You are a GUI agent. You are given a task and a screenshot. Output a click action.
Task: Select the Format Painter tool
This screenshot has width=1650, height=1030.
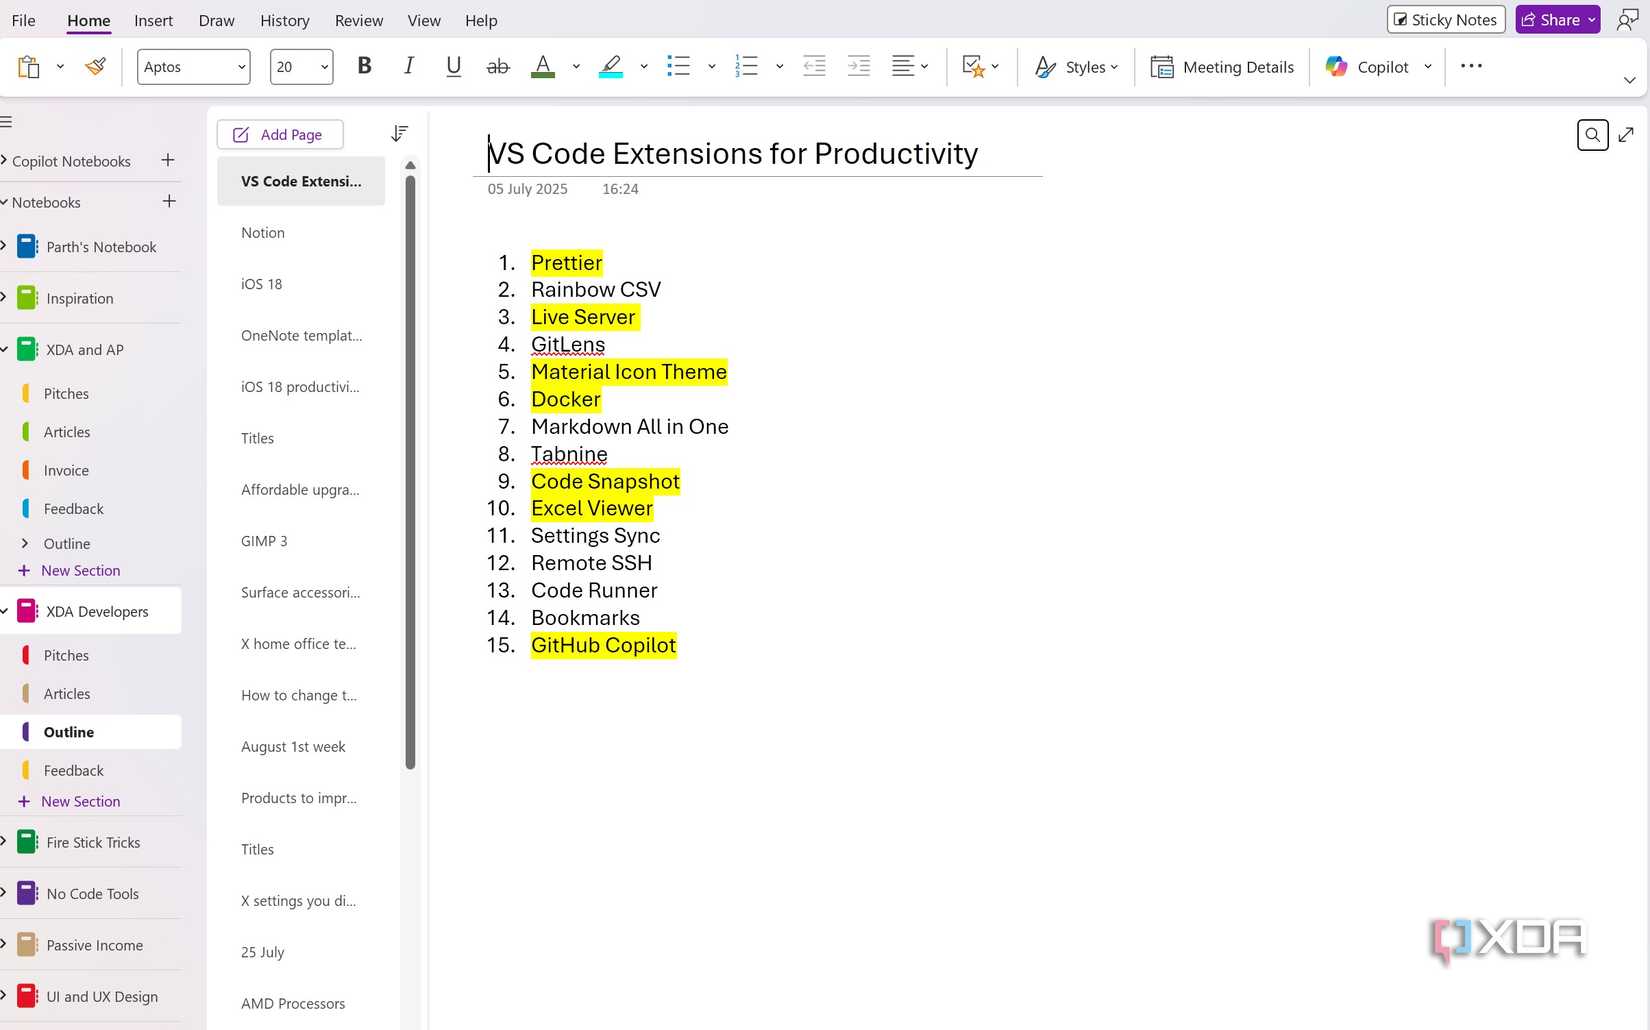click(94, 66)
